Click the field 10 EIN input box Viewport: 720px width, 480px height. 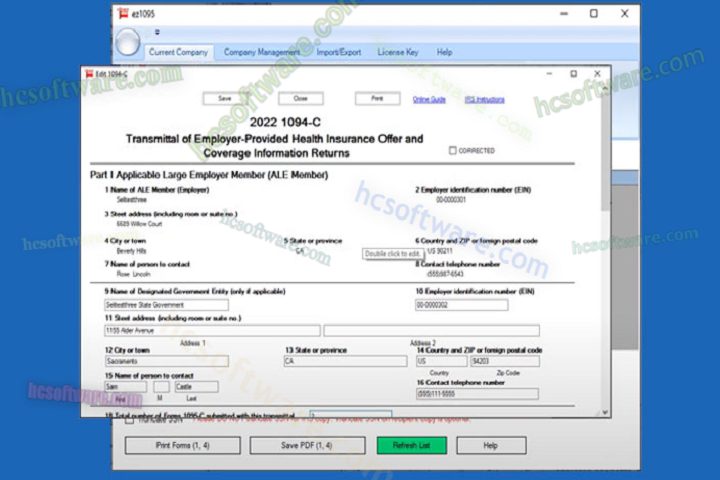(461, 305)
